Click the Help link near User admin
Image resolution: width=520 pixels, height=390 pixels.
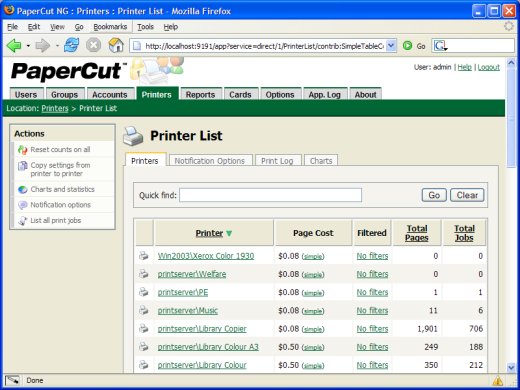coord(464,67)
